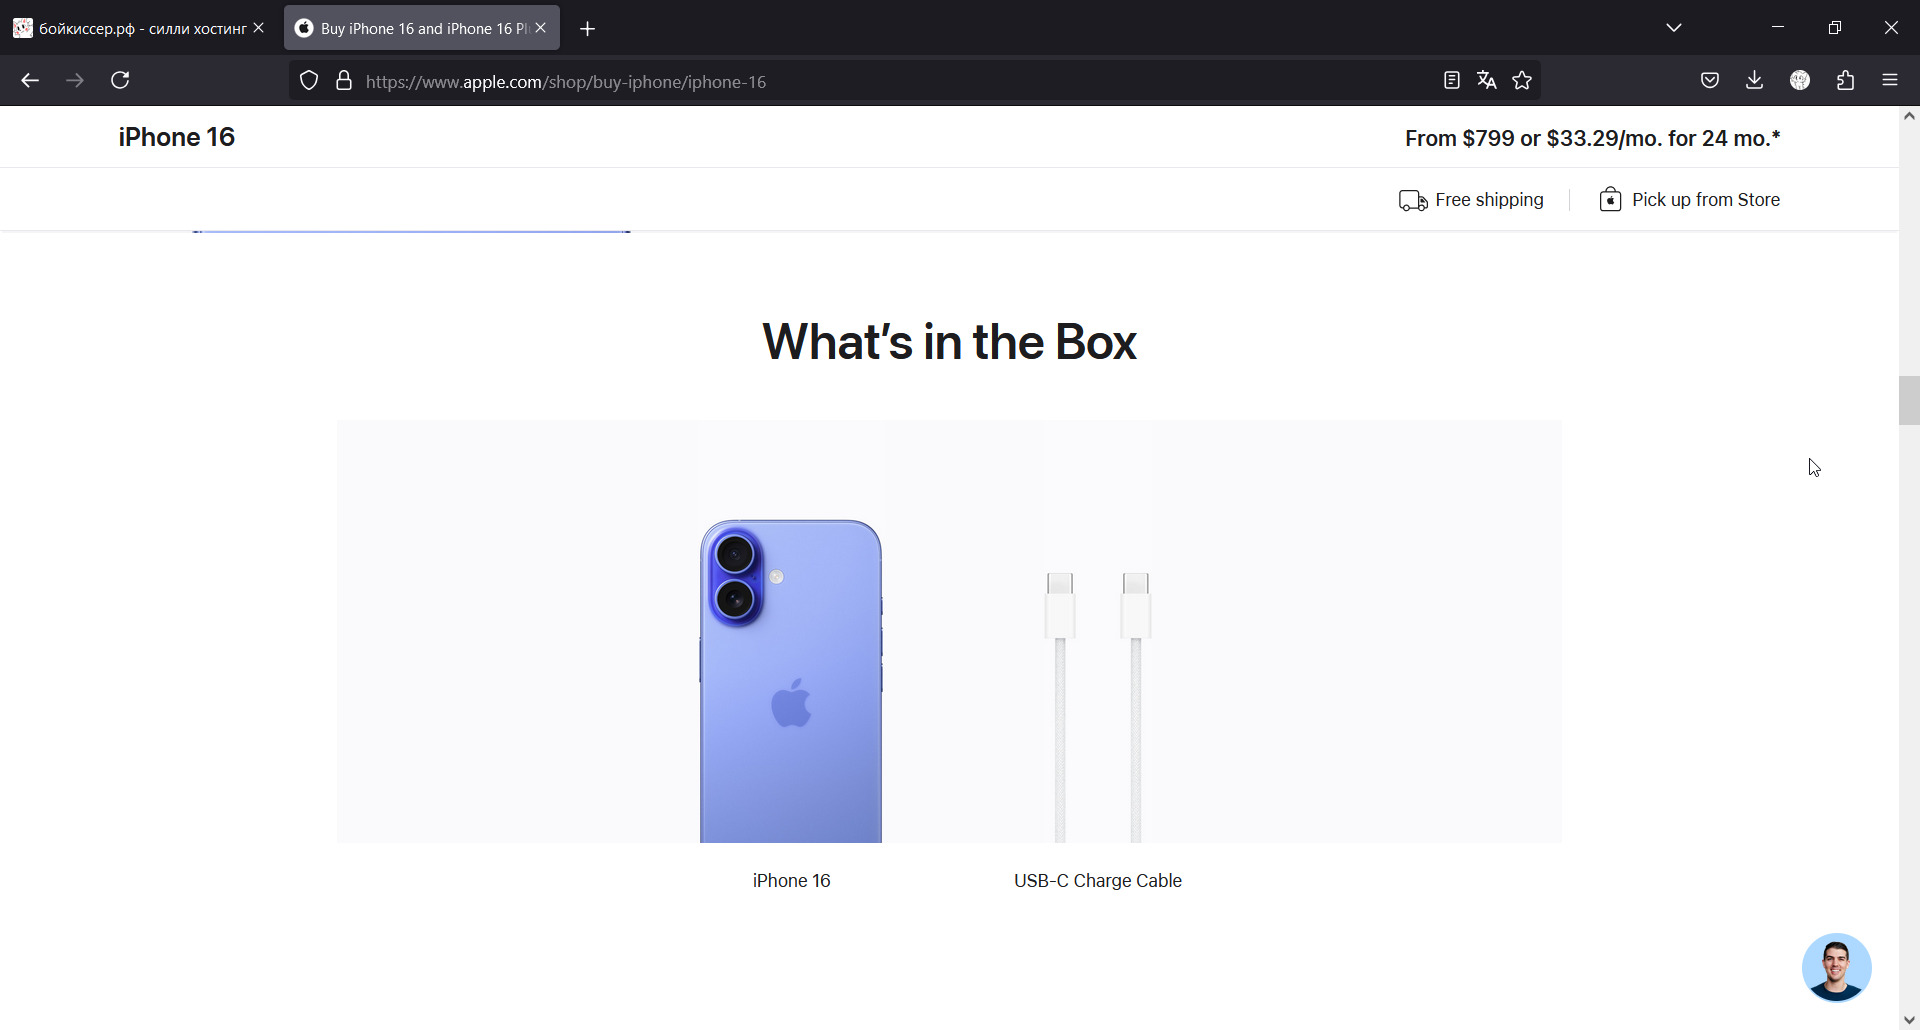Open the downloads panel

(x=1754, y=80)
